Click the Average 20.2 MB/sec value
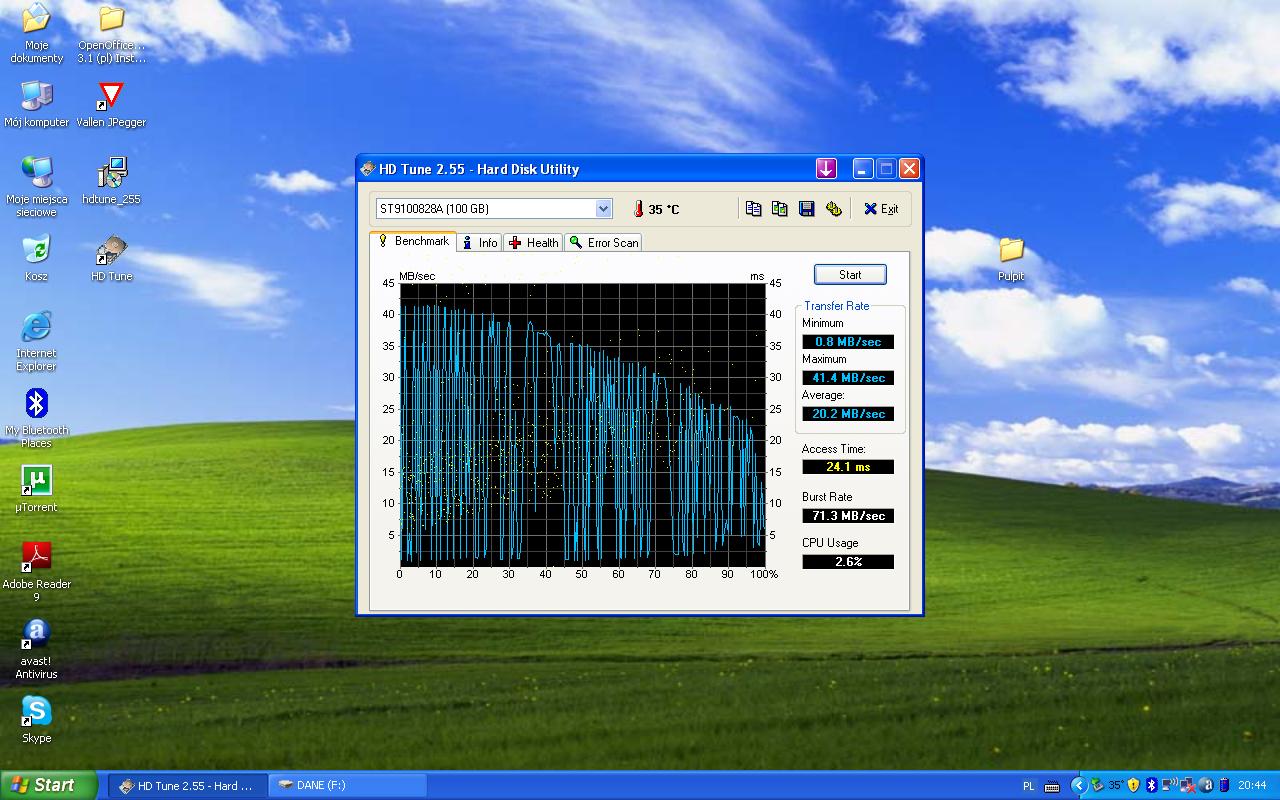The image size is (1280, 800). point(848,414)
